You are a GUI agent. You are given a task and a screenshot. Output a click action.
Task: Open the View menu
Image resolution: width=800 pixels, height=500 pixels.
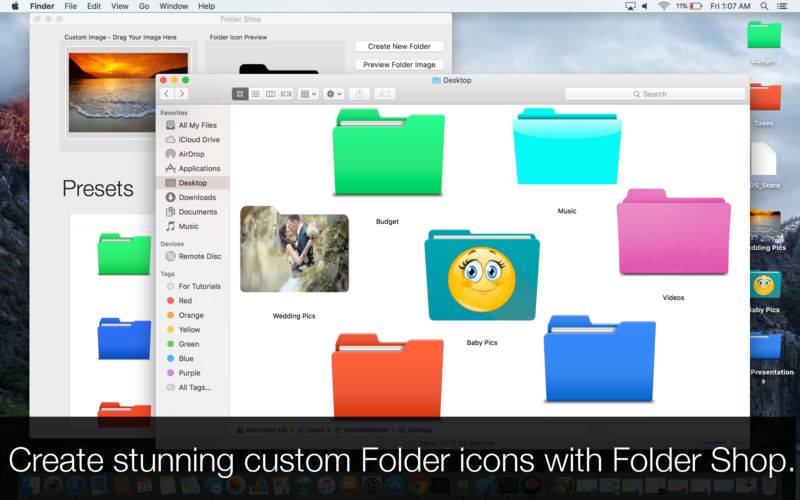pos(120,6)
